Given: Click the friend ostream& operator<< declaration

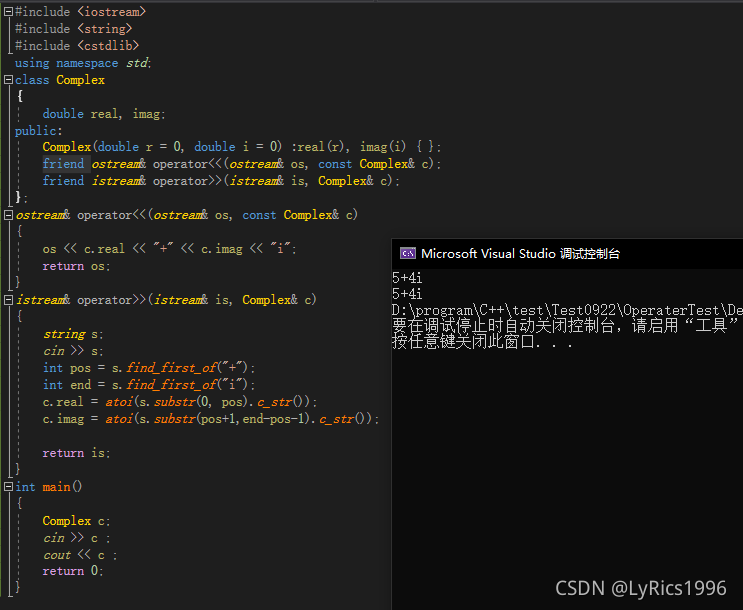Looking at the screenshot, I should pyautogui.click(x=242, y=164).
